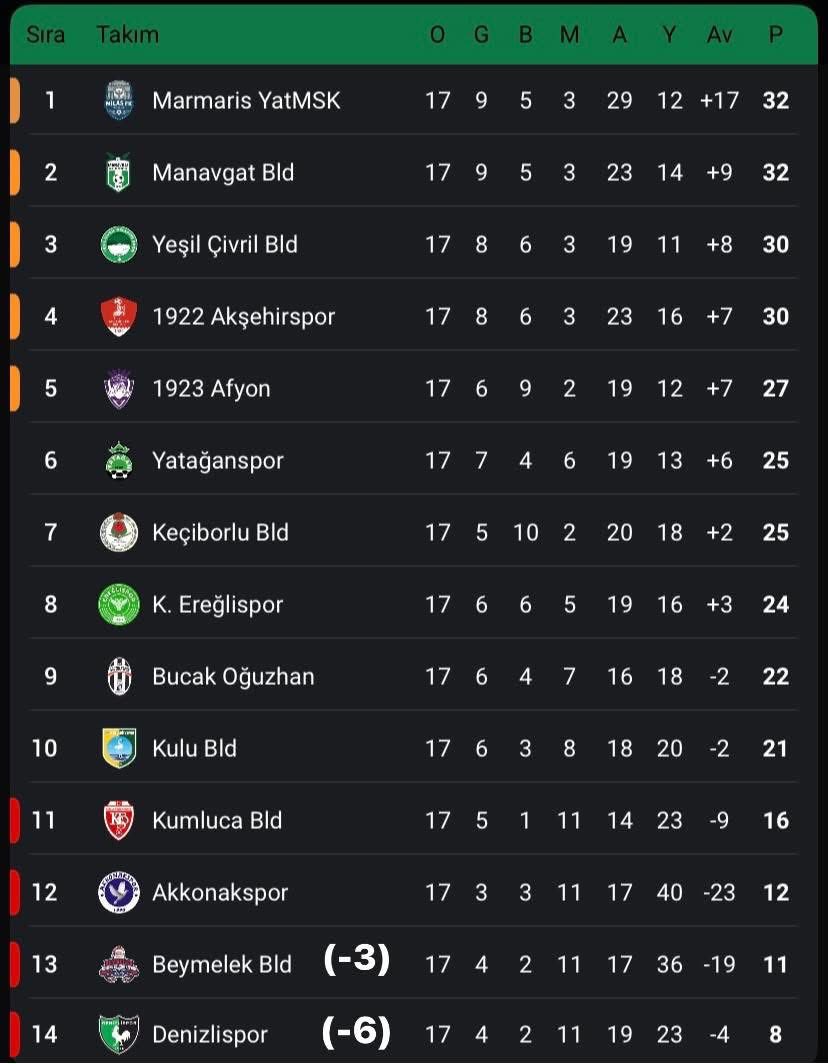Image resolution: width=828 pixels, height=1064 pixels.
Task: Click the Kumluca Bld red crest
Action: 119,820
